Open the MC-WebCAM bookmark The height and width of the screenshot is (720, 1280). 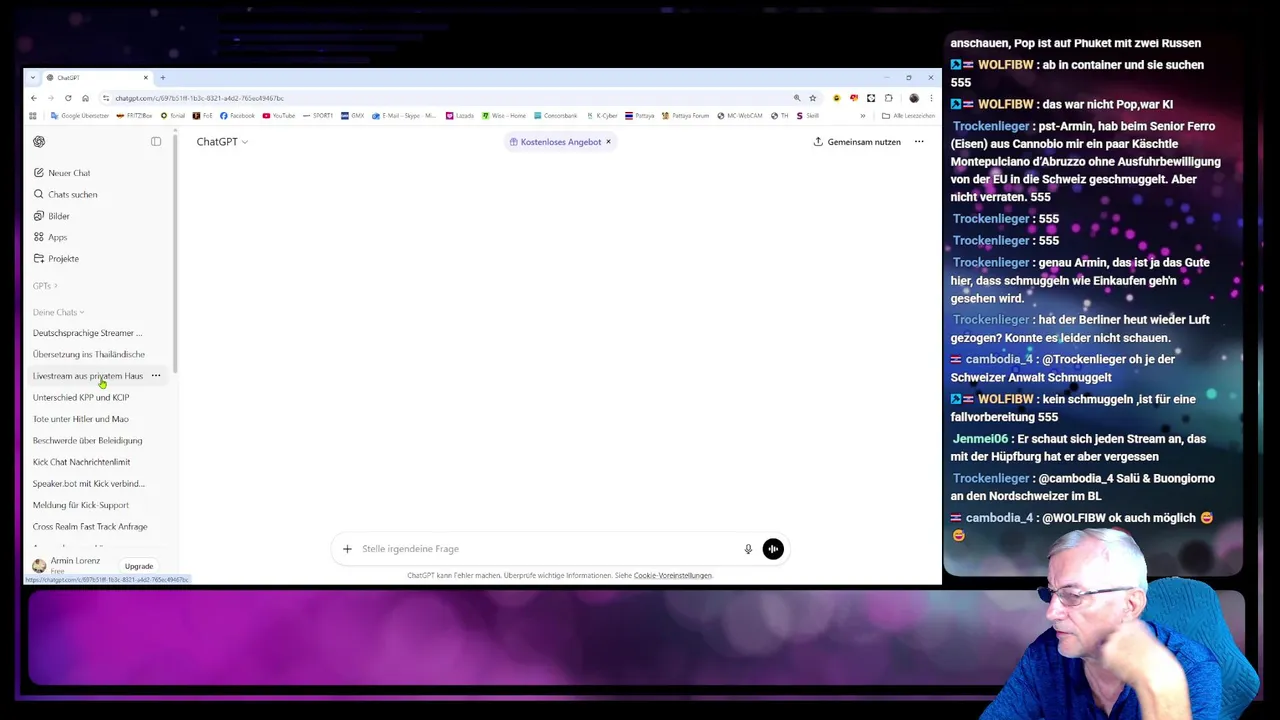click(x=740, y=116)
